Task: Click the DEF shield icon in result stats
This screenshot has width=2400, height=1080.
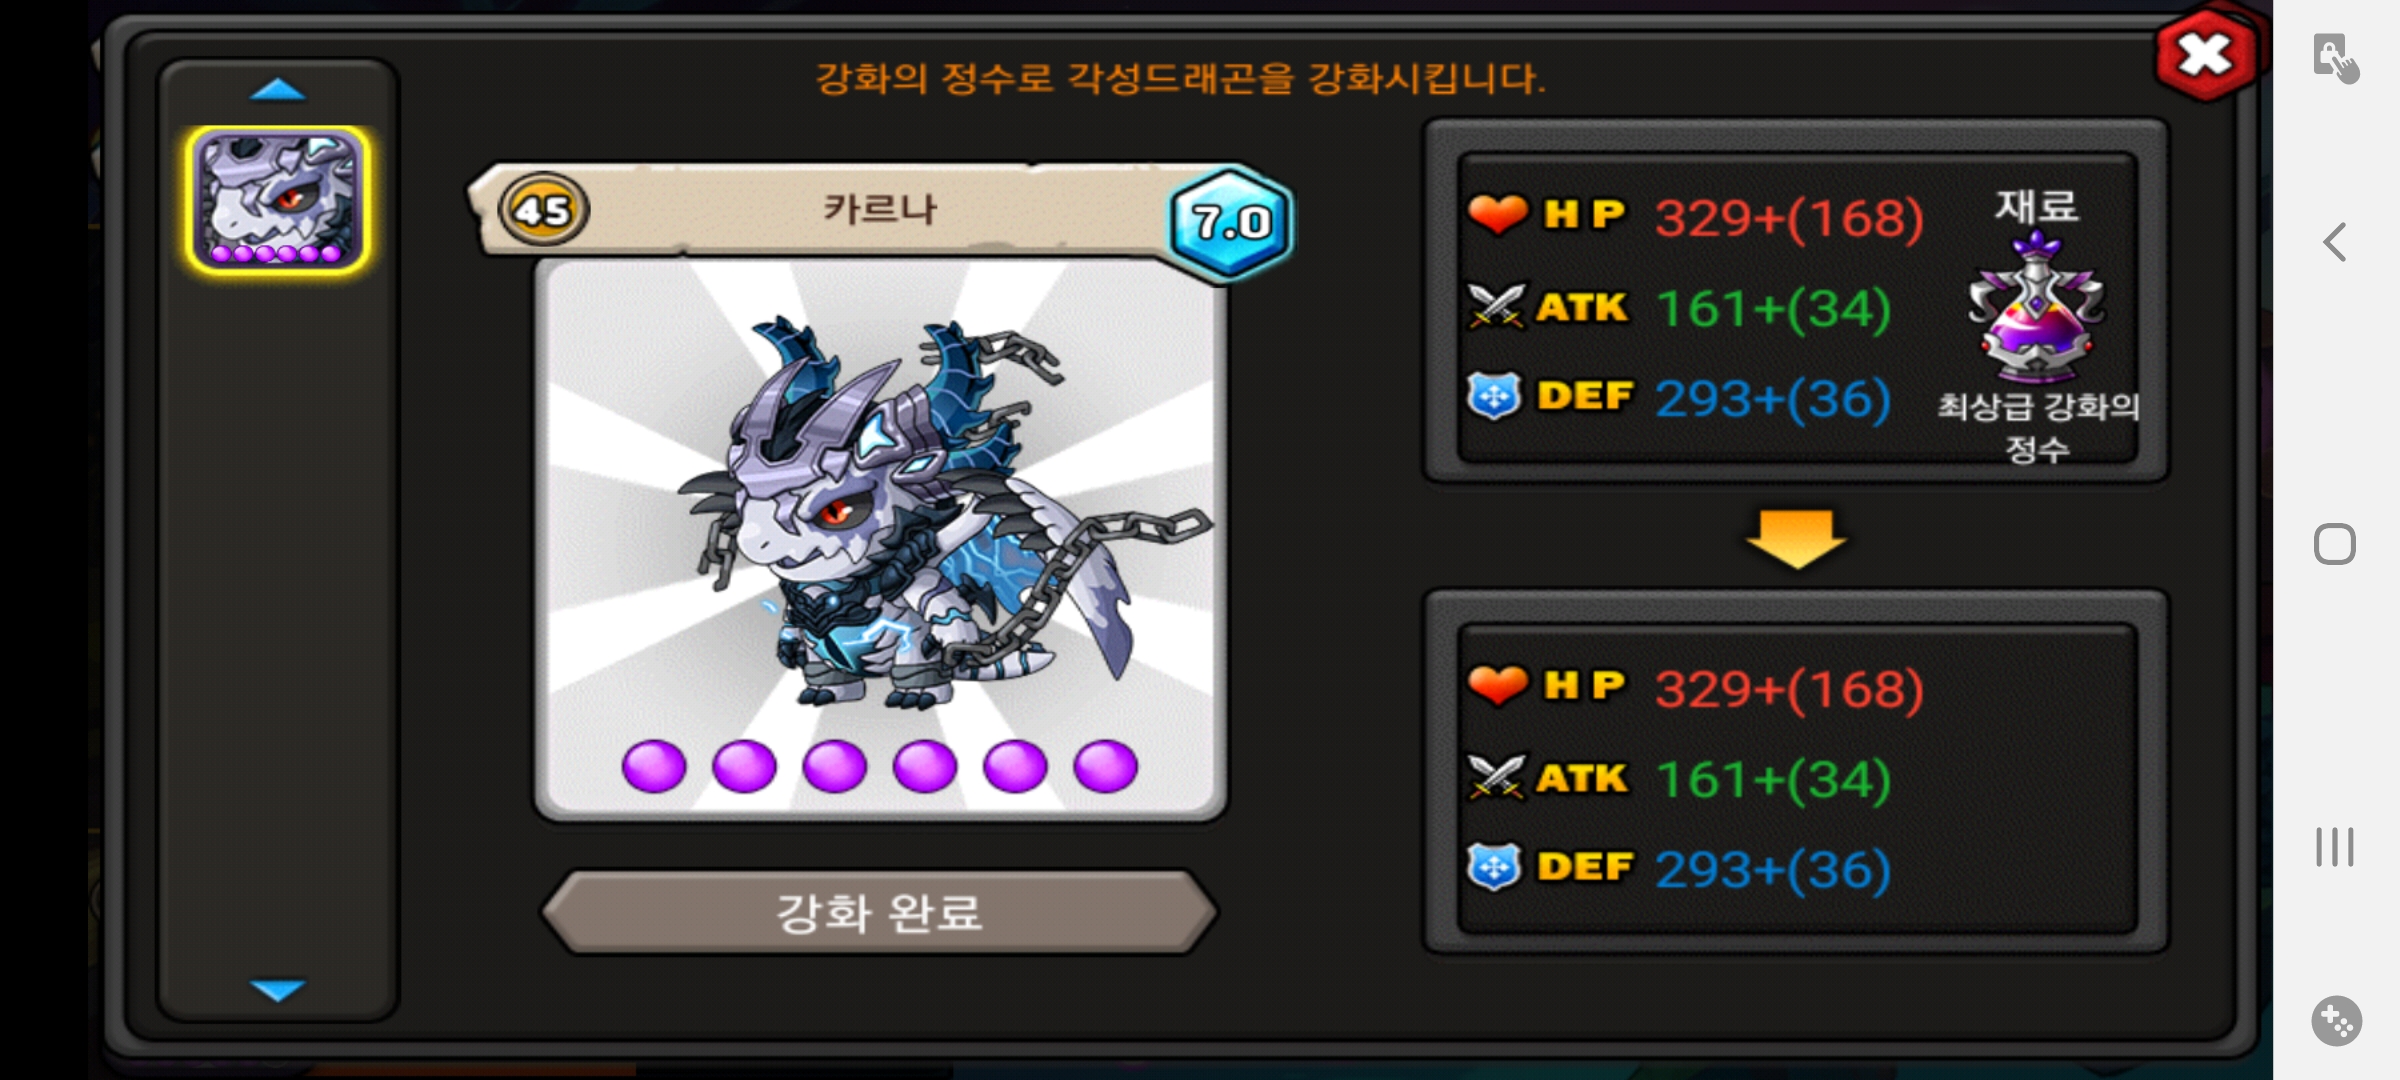Action: [1494, 867]
